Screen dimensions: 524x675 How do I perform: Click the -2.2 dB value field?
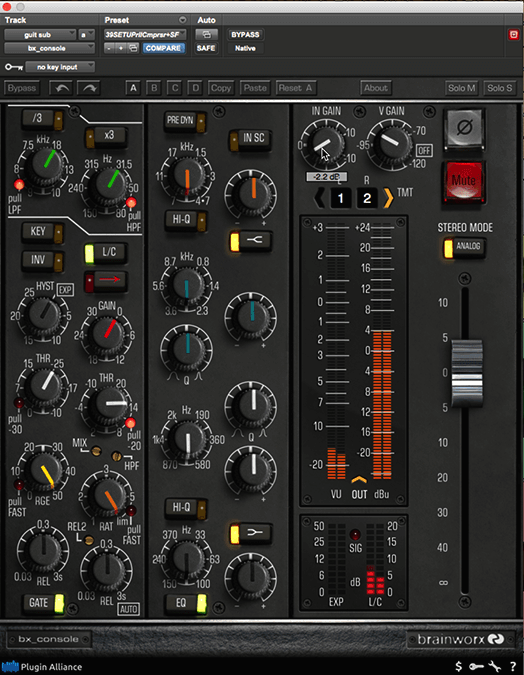(x=327, y=177)
